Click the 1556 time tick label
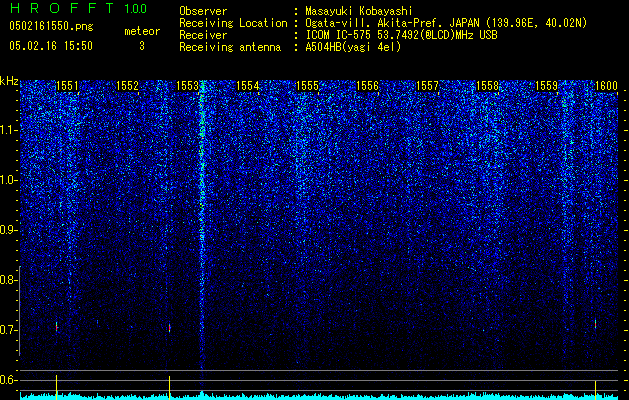The width and height of the screenshot is (629, 400). click(367, 86)
